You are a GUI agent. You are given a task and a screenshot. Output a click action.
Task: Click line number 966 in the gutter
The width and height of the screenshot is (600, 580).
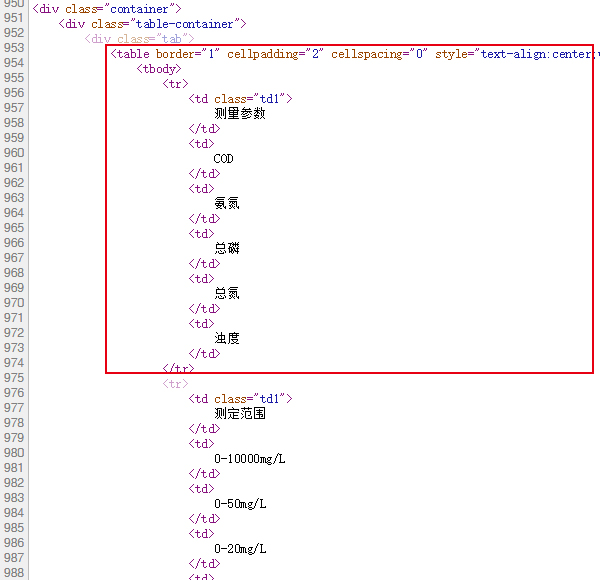[14, 243]
